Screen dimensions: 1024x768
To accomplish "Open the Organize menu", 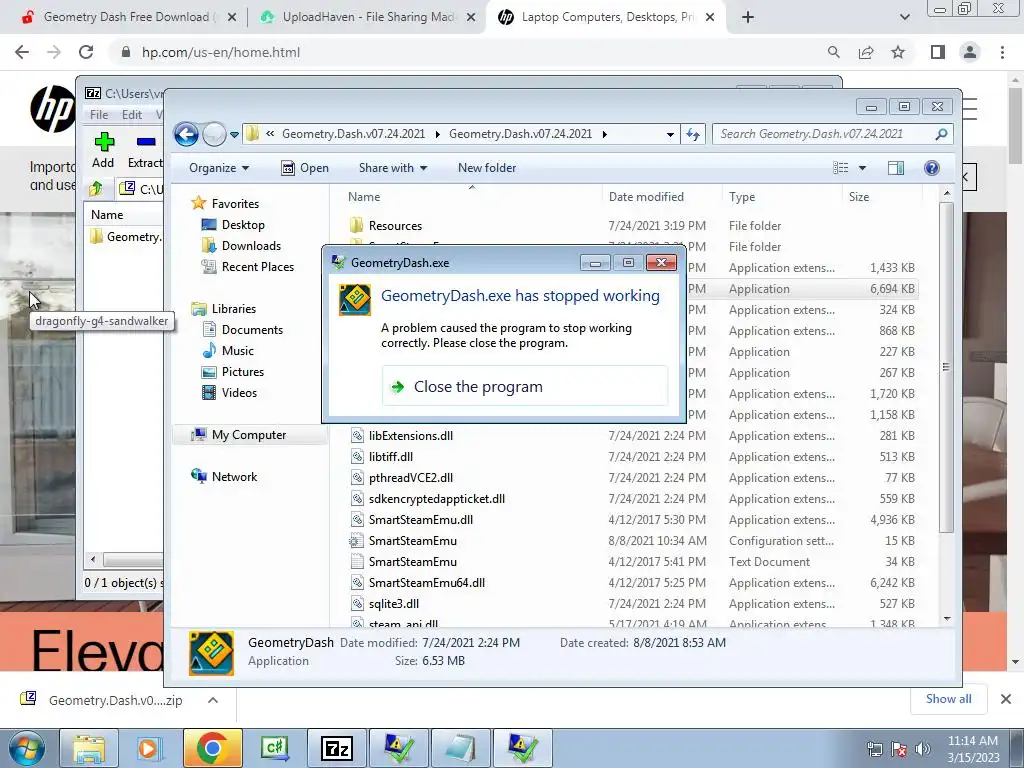I will tap(219, 168).
